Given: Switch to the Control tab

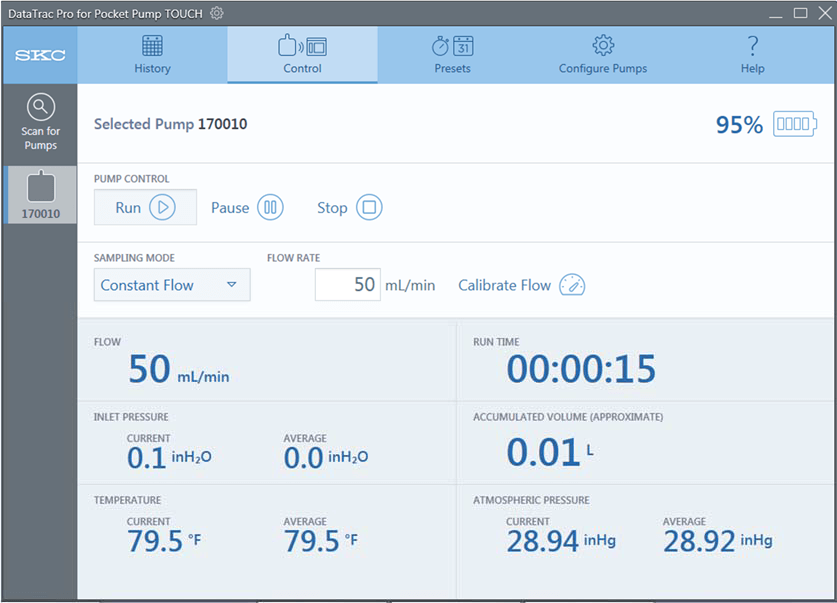Looking at the screenshot, I should click(302, 55).
